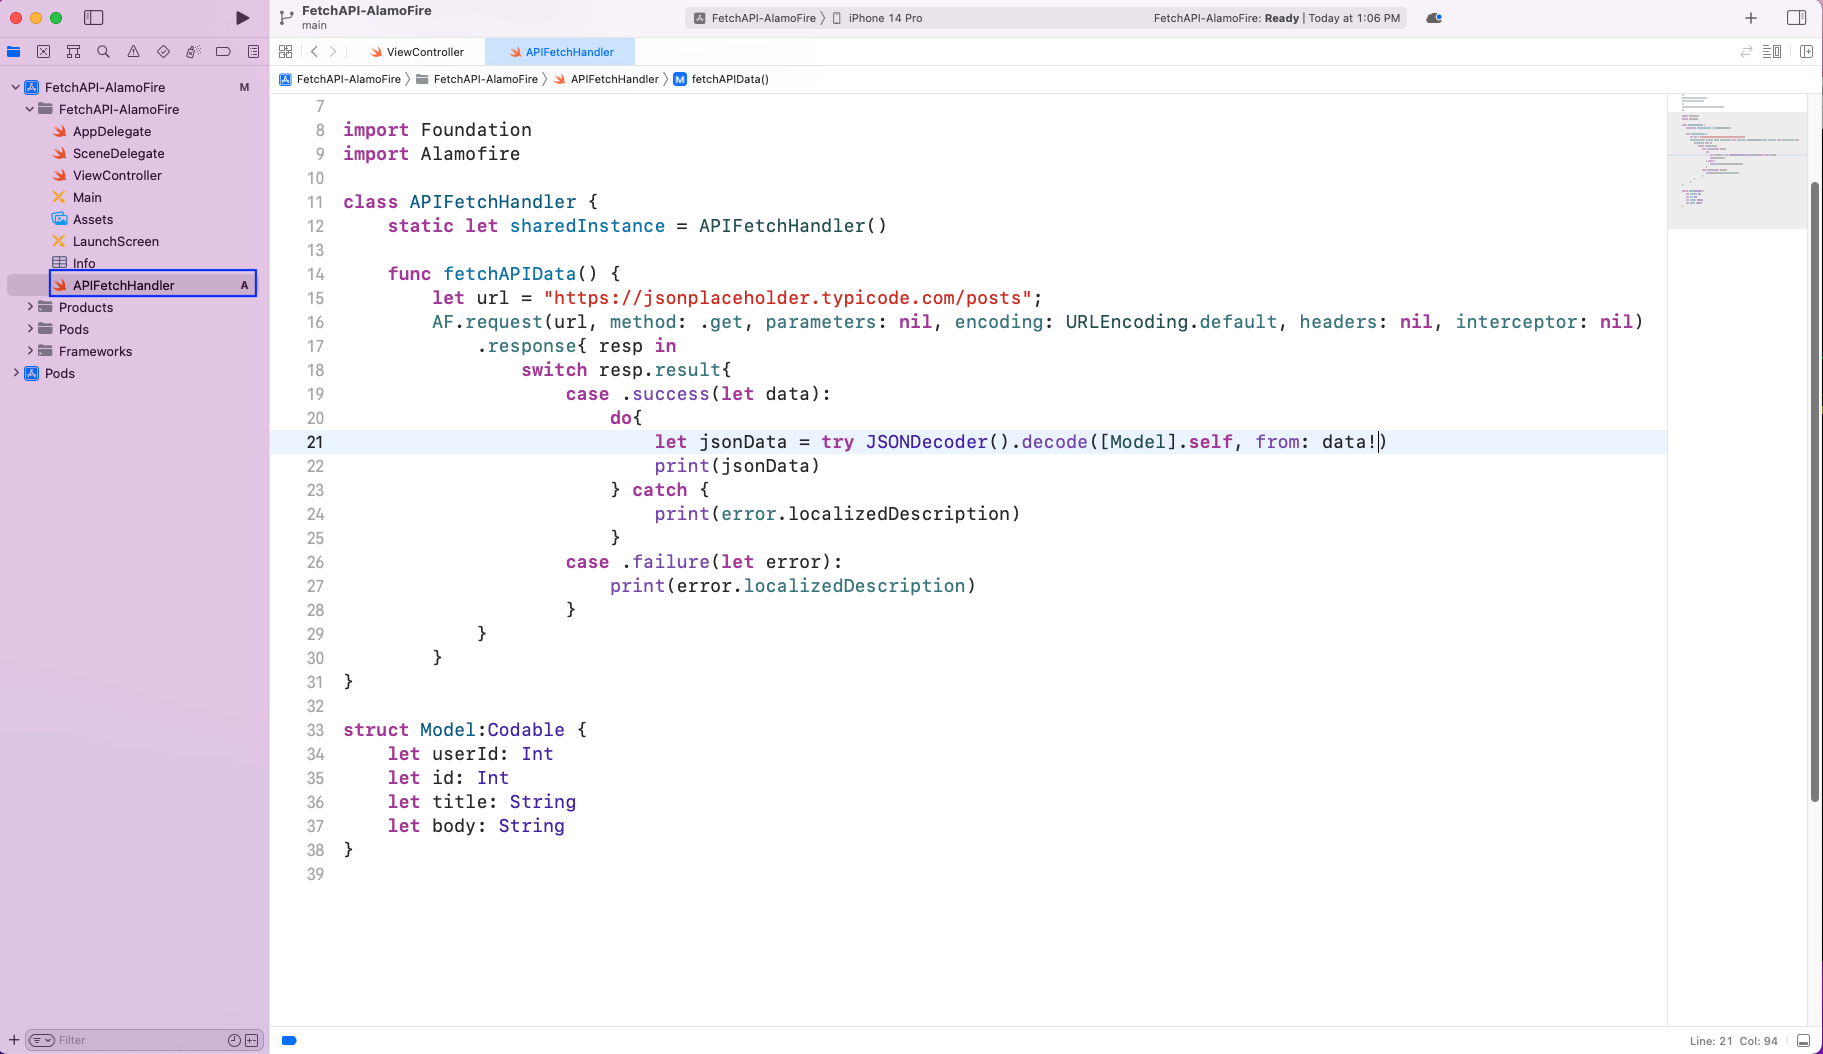Click FetchAPI-AlamoFire folder breadcrumb in jump bar
This screenshot has height=1054, width=1823.
[477, 79]
